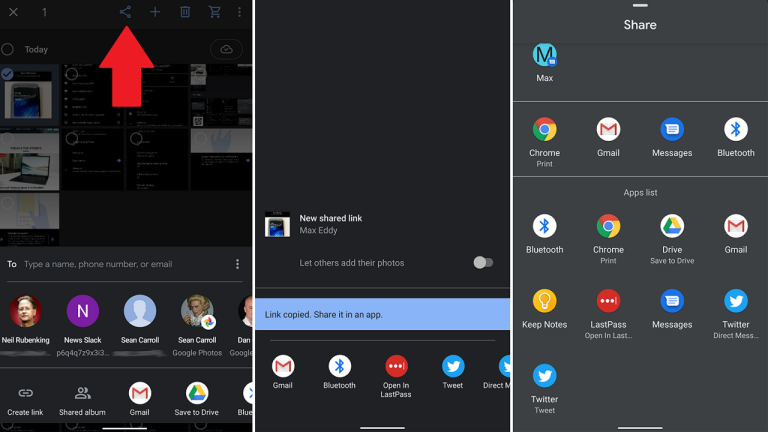Image resolution: width=768 pixels, height=432 pixels.
Task: Tap the shopping cart order icon
Action: point(215,12)
